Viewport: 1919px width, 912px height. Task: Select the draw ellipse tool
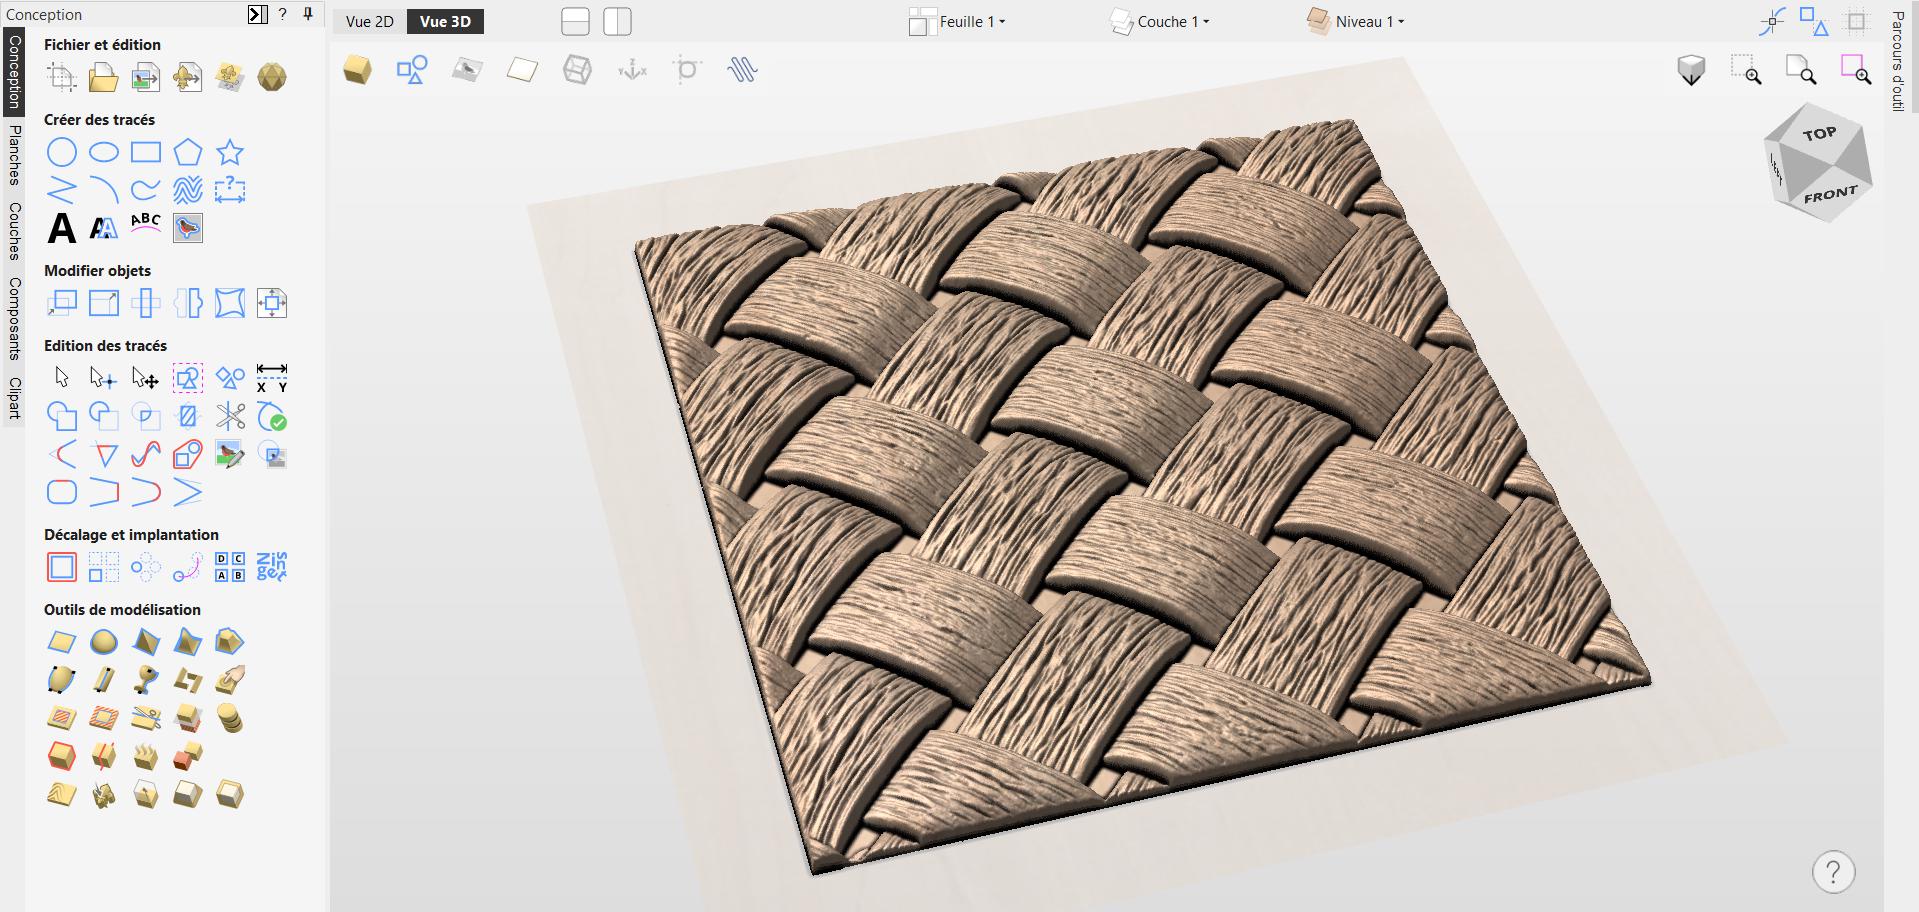(x=104, y=152)
